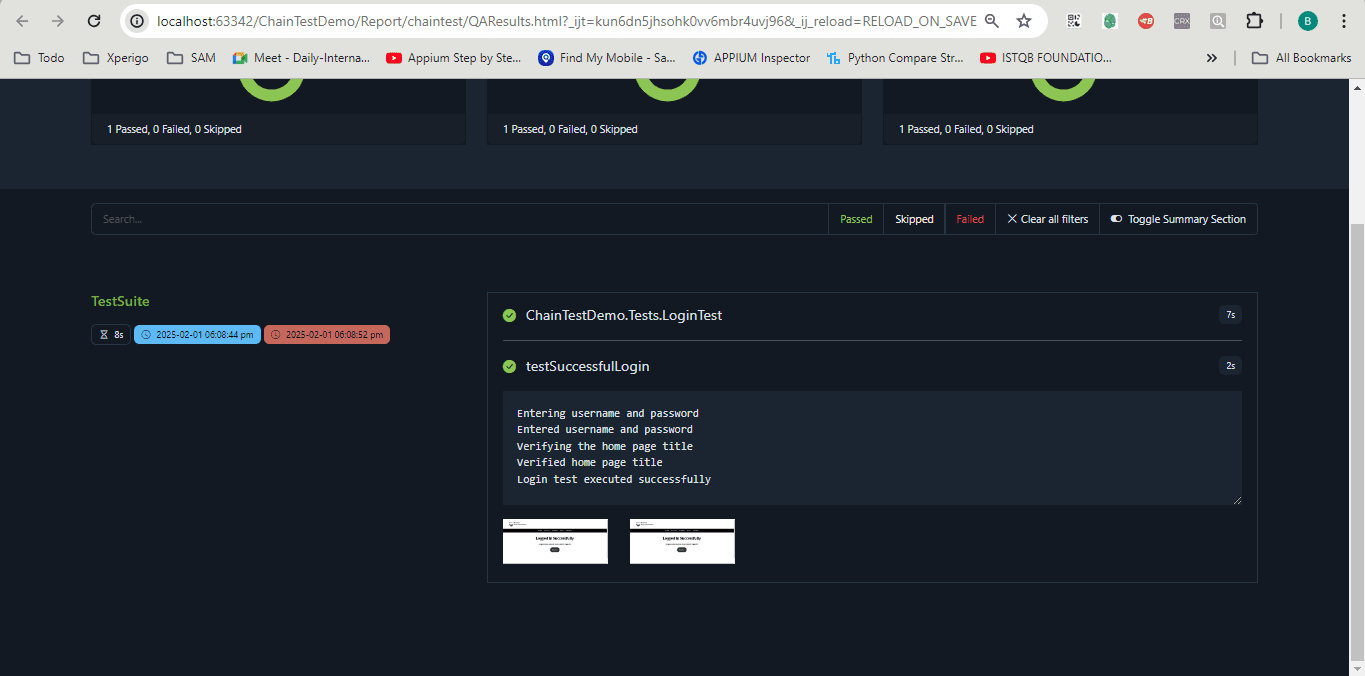The image size is (1365, 676).
Task: Expand hidden bookmarks with the chevron
Action: (1212, 57)
